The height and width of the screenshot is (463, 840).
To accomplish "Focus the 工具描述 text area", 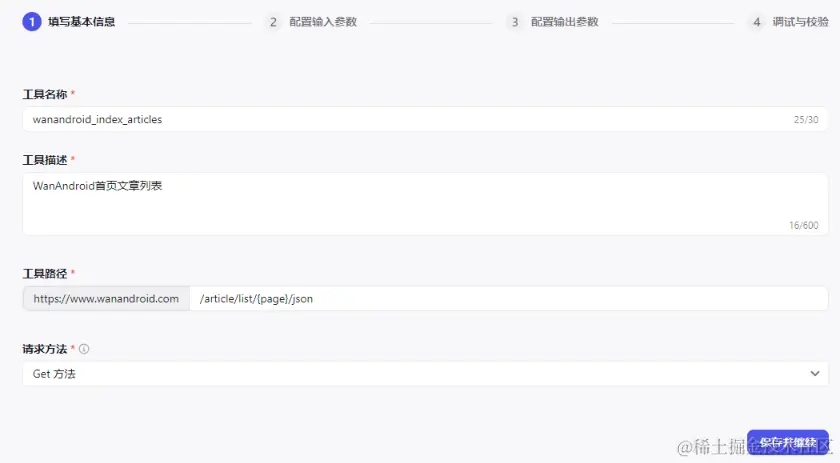I will point(425,204).
